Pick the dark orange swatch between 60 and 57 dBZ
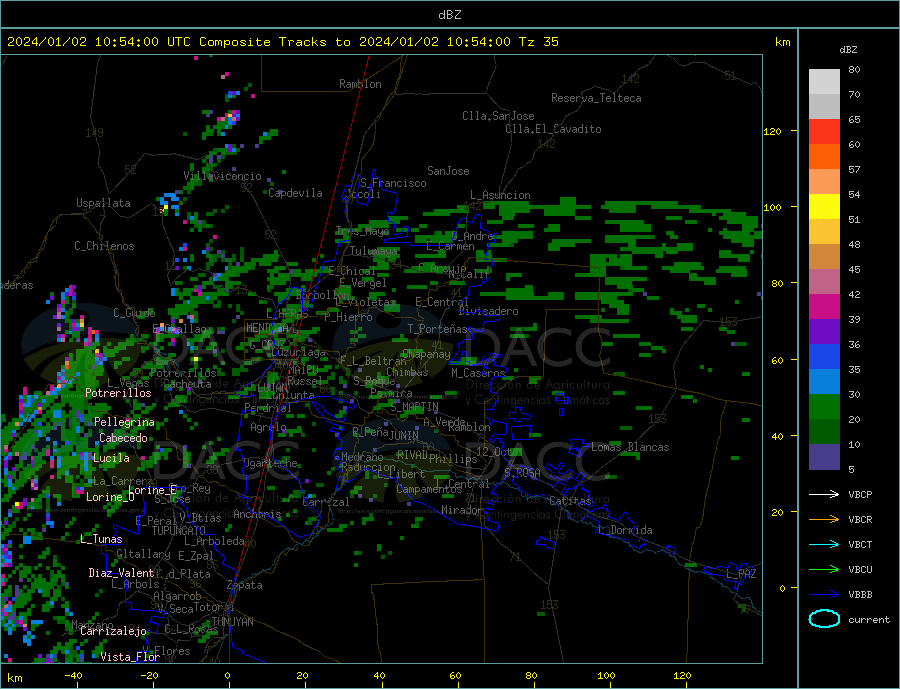900x689 pixels. (x=824, y=157)
